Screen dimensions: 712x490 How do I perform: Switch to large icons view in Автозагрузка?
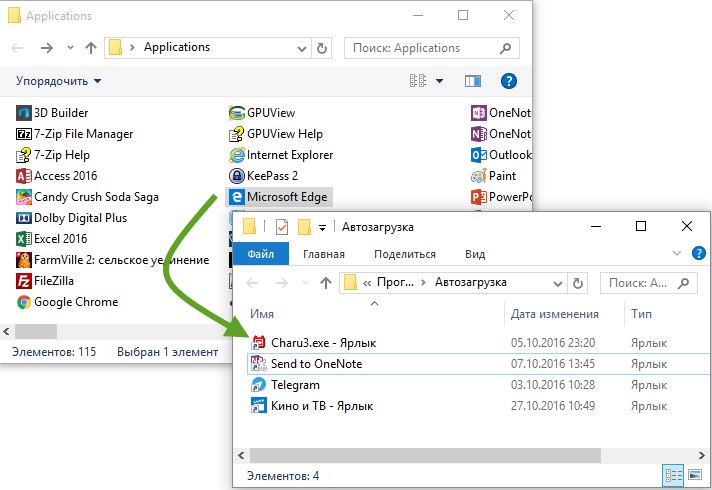(695, 475)
